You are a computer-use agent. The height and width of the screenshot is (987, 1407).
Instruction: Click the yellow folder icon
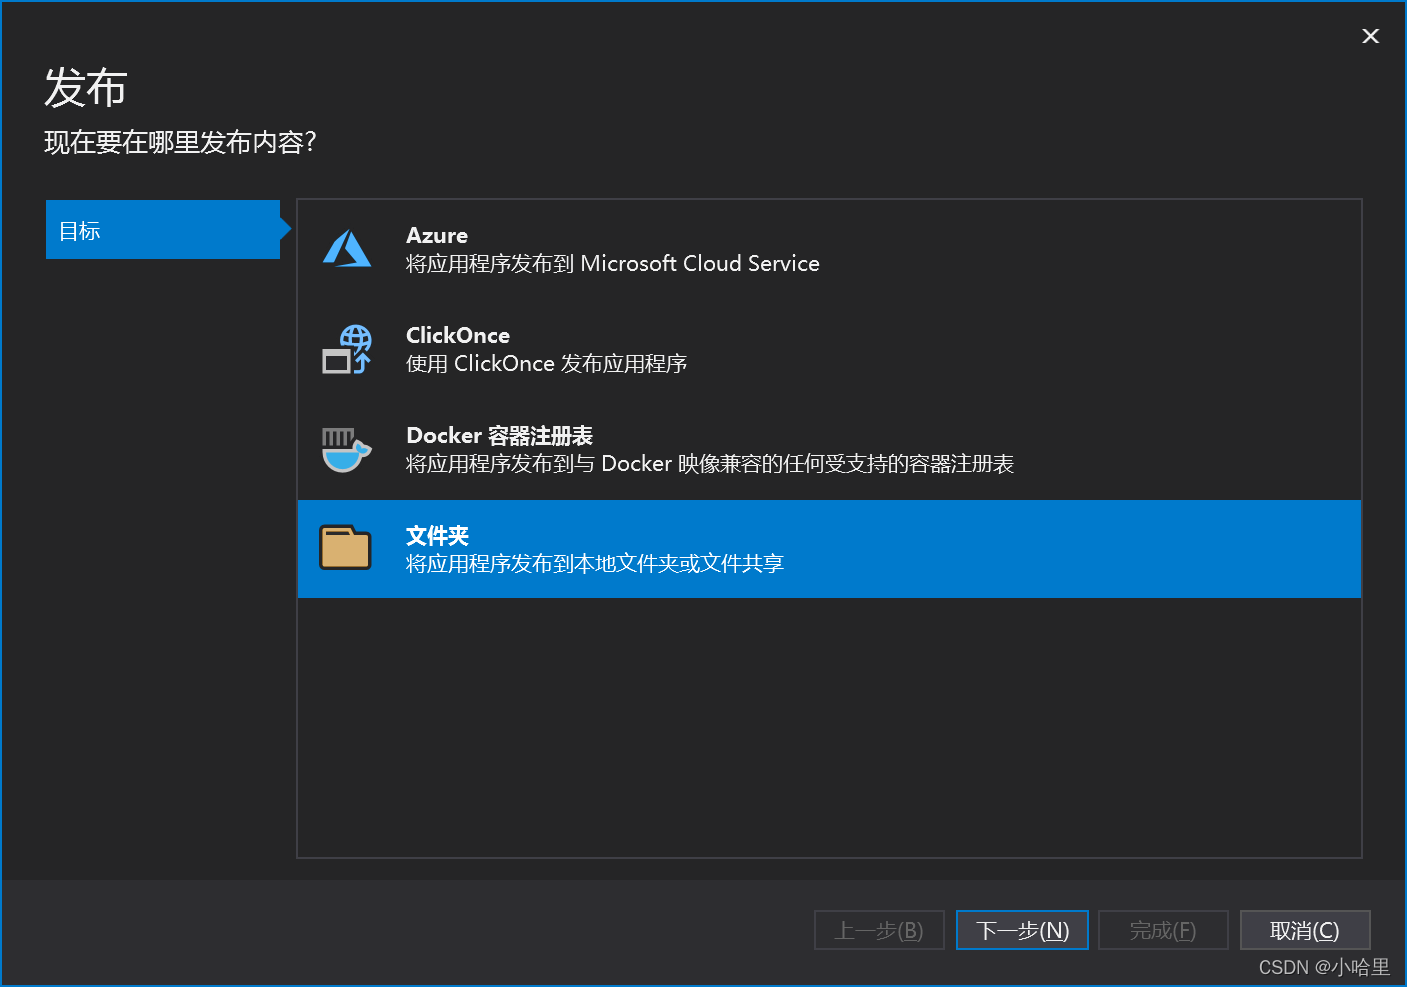coord(345,548)
